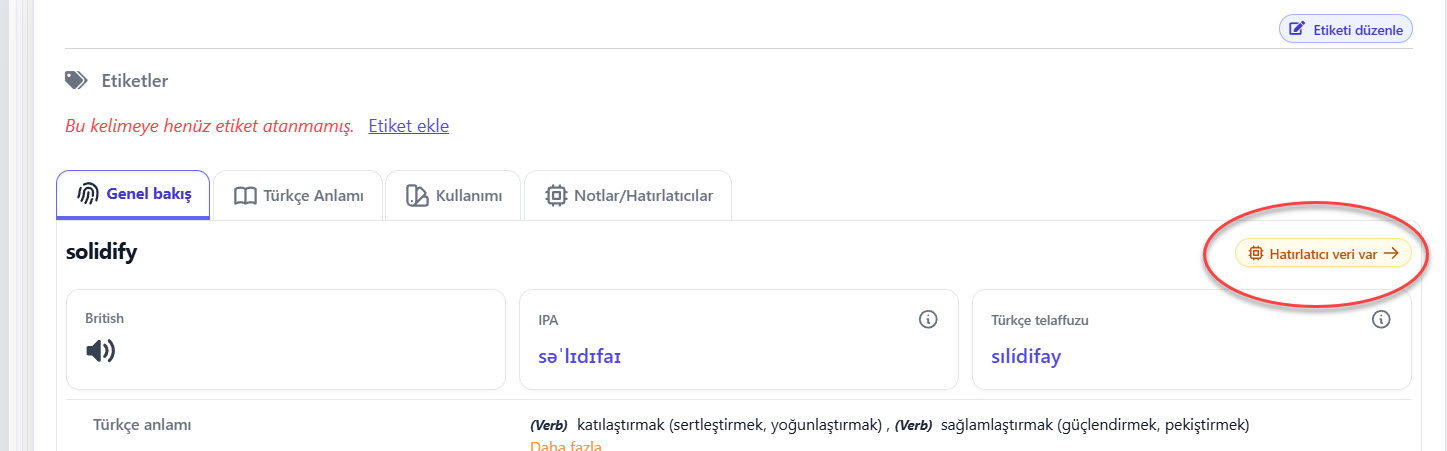Click the Türkçe anlamı row label

[142, 424]
